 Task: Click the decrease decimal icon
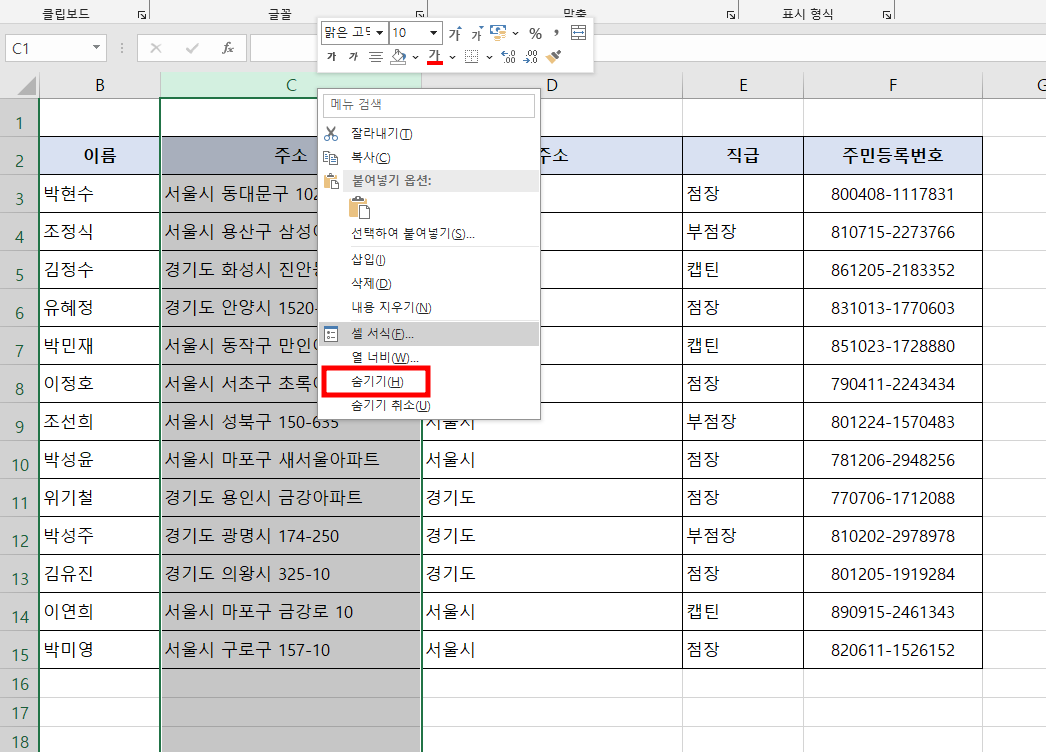tap(530, 57)
